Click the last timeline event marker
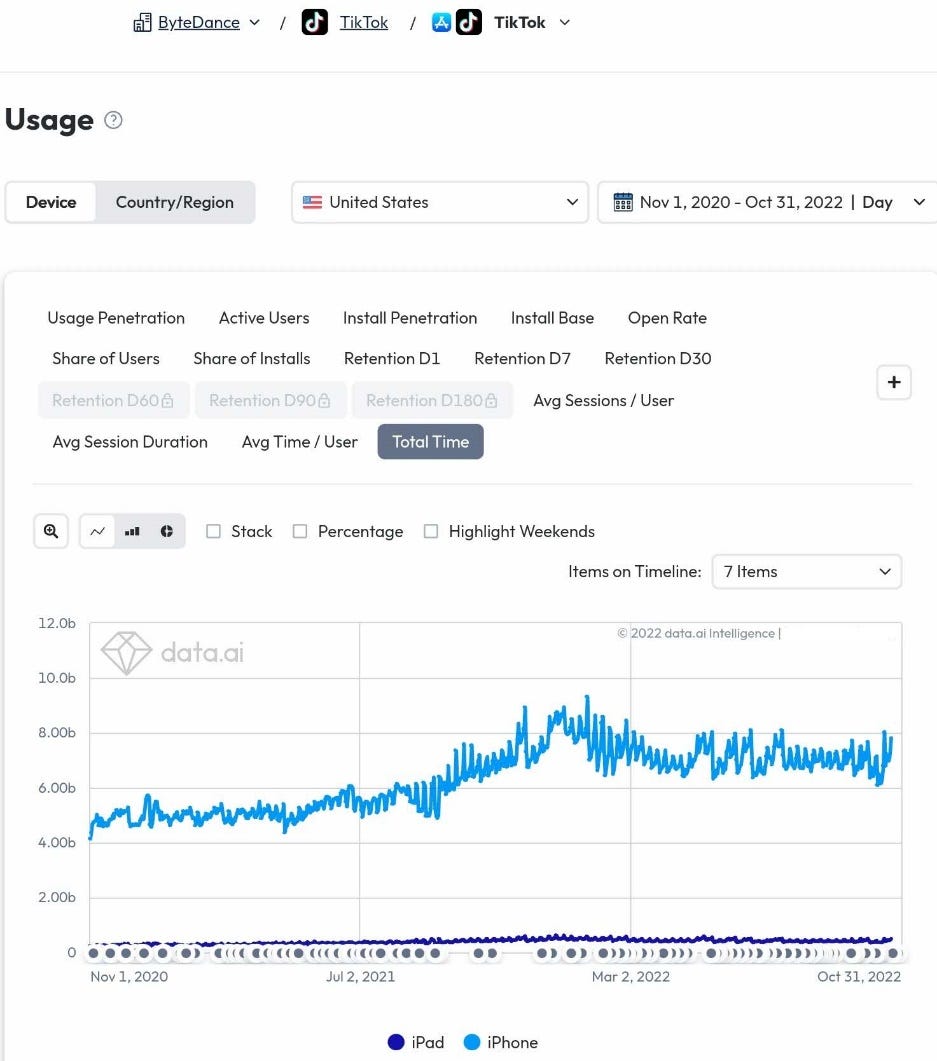 point(893,953)
